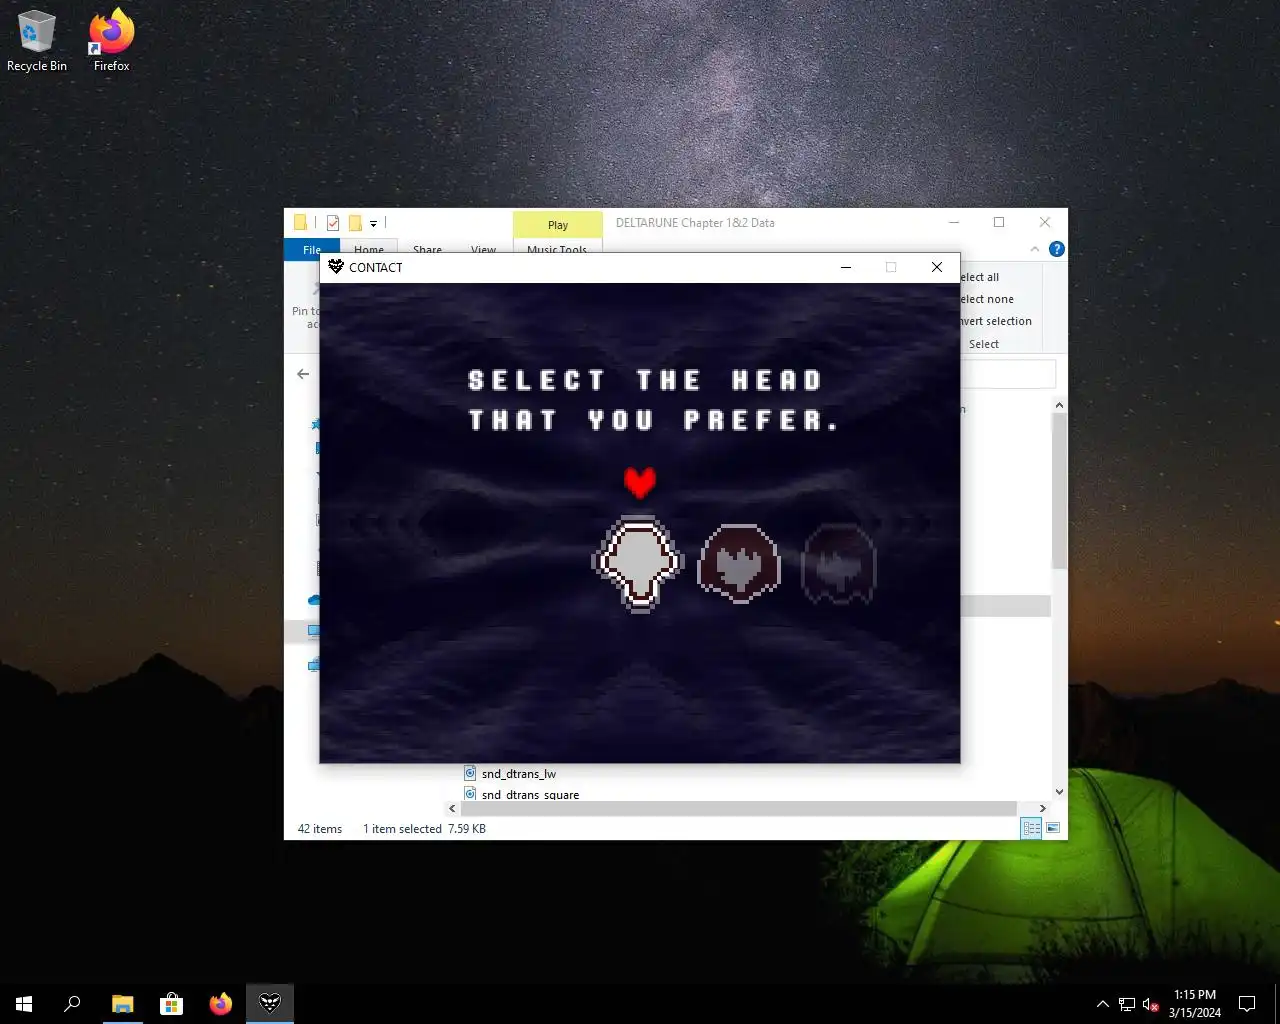Collapse the Explorer ribbon chevron

(1035, 249)
